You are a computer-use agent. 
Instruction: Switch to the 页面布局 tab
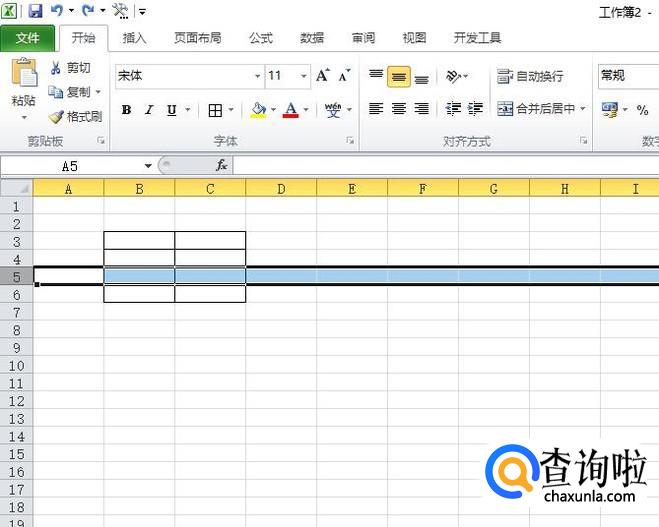198,38
